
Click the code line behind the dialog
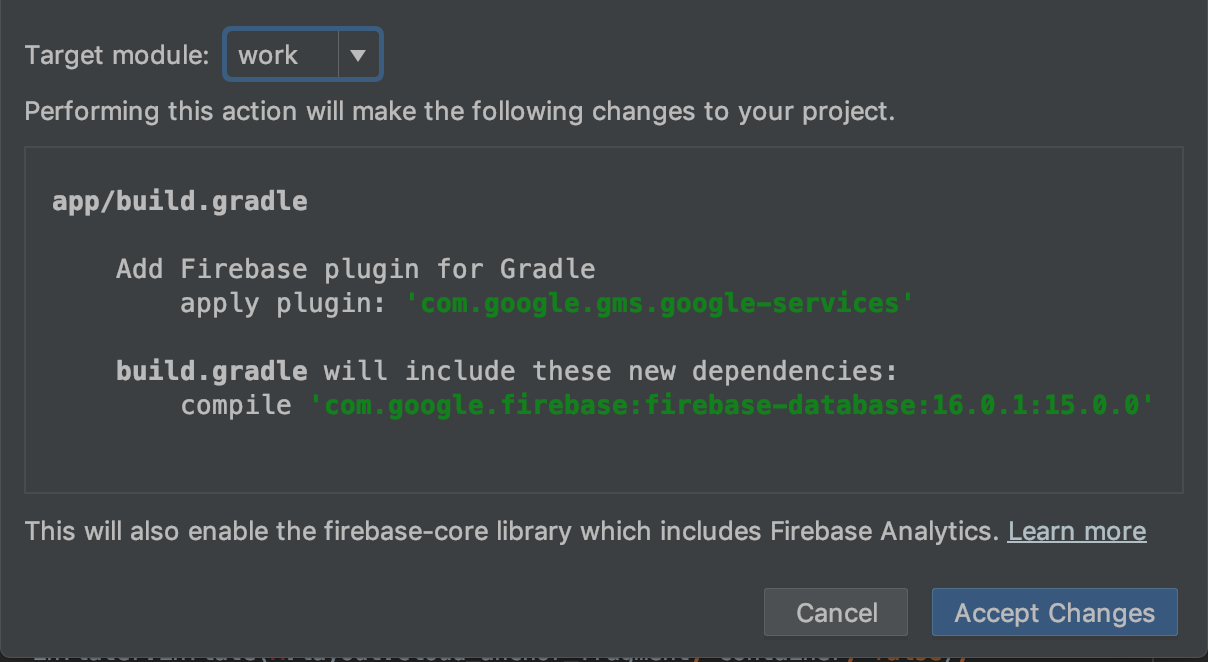click(400, 655)
